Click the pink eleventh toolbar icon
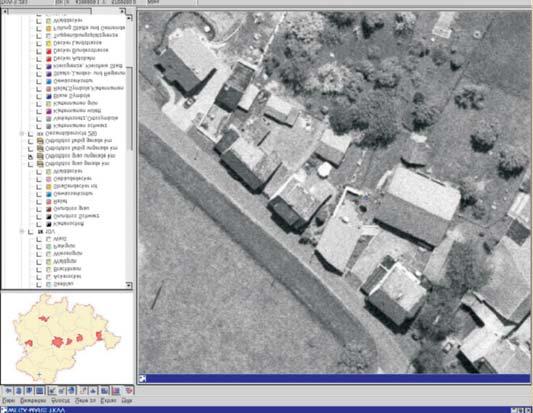Screen dimensions: 533x413 [116, 391]
